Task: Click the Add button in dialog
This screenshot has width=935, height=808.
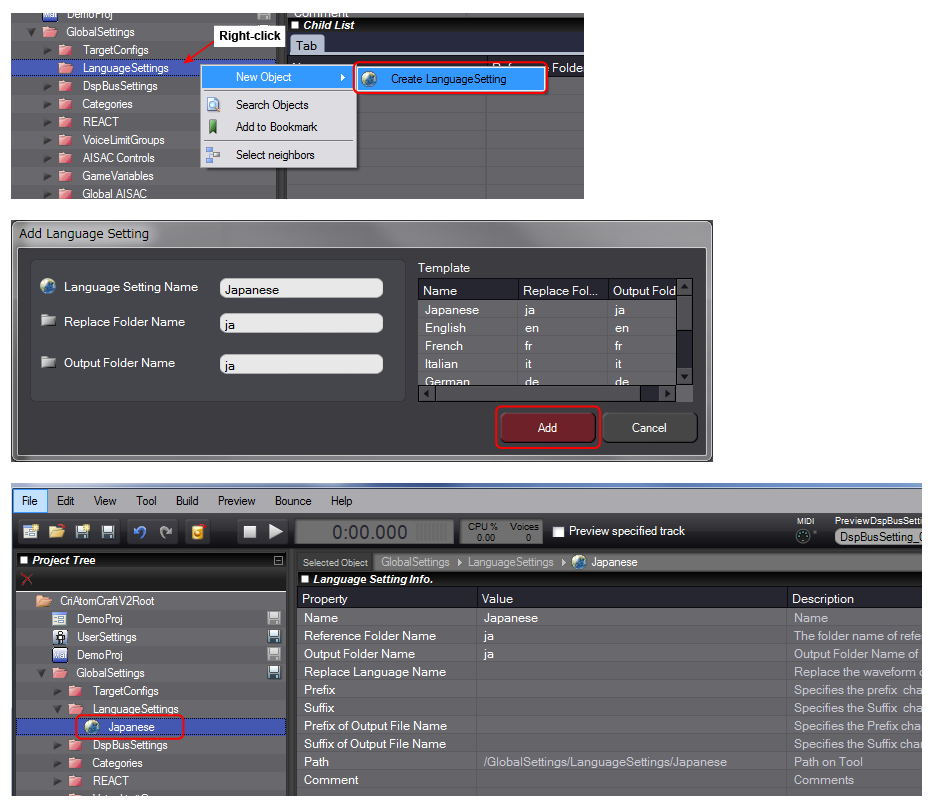Action: (x=547, y=428)
